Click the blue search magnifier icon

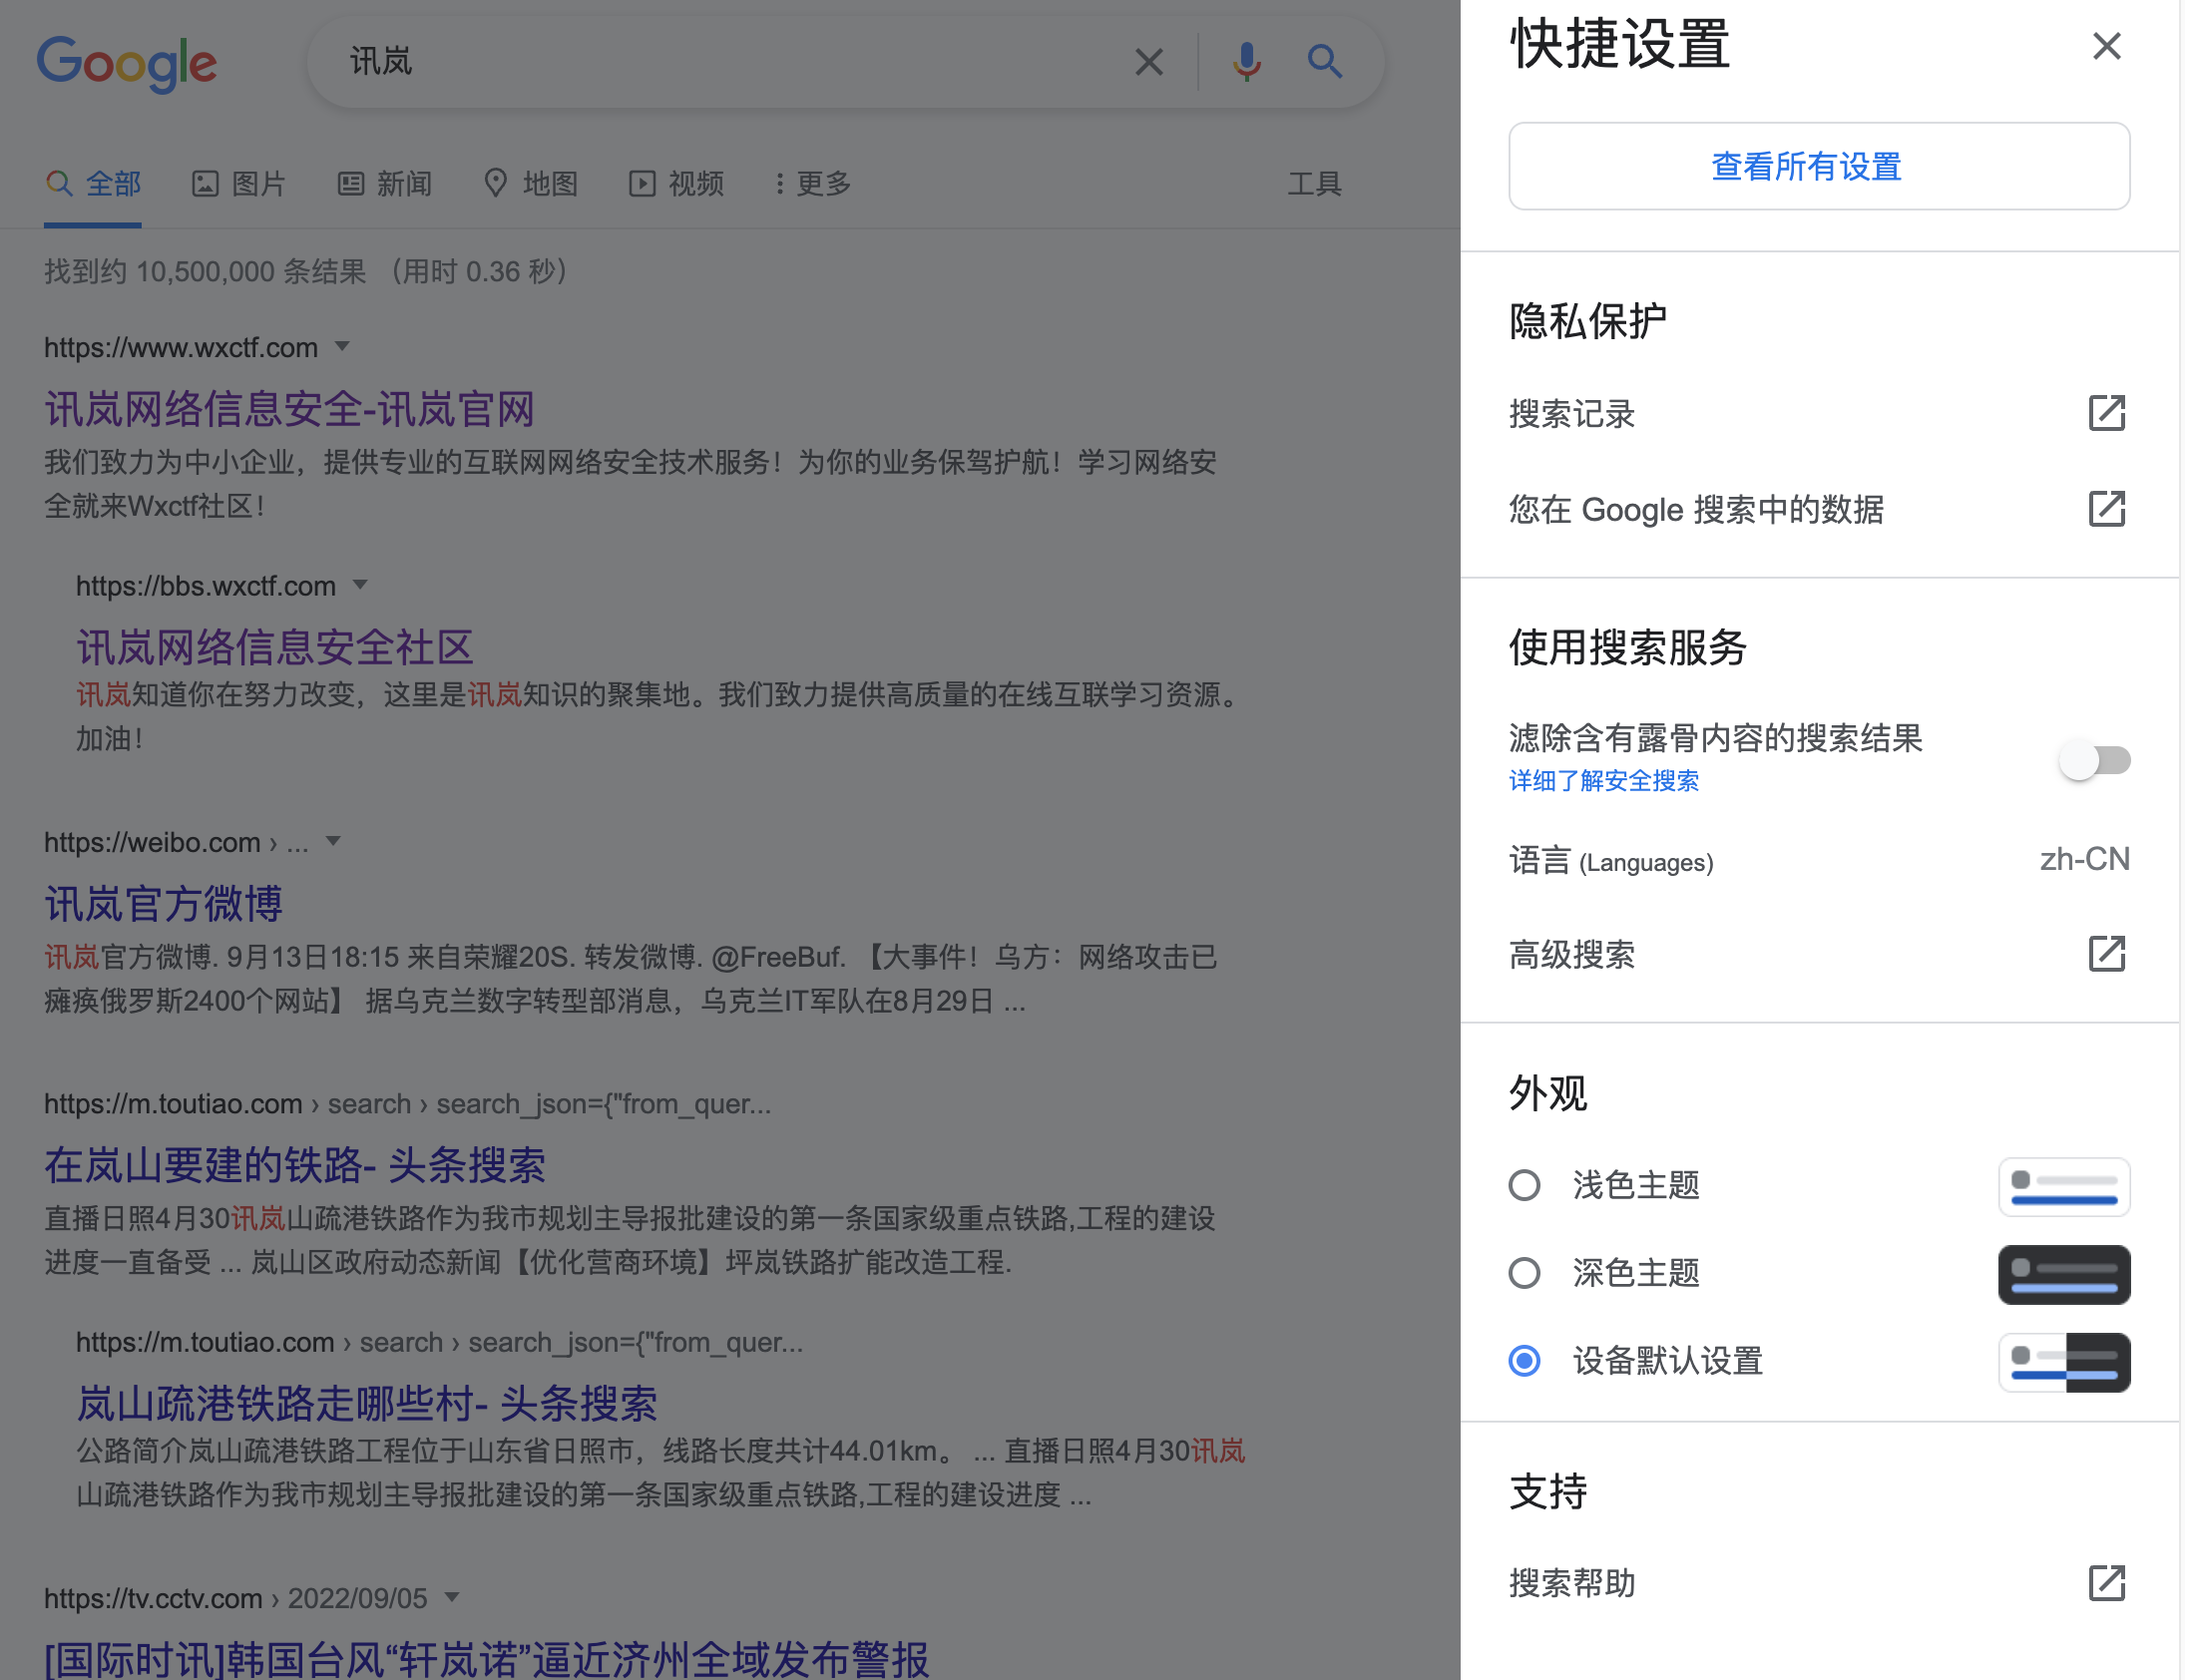click(x=1324, y=62)
